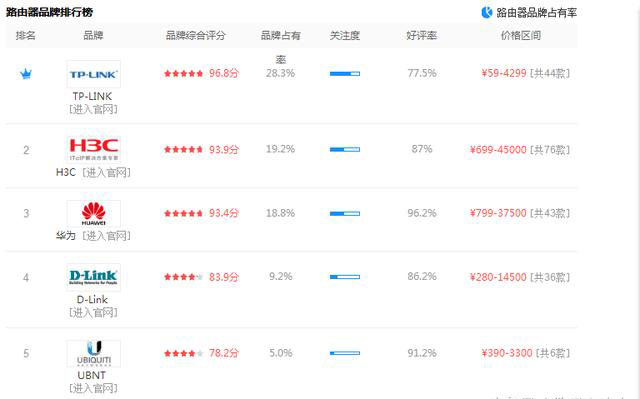Click the TP-LINK 关注度 progress bar
Viewport: 640px width, 399px height.
345,74
